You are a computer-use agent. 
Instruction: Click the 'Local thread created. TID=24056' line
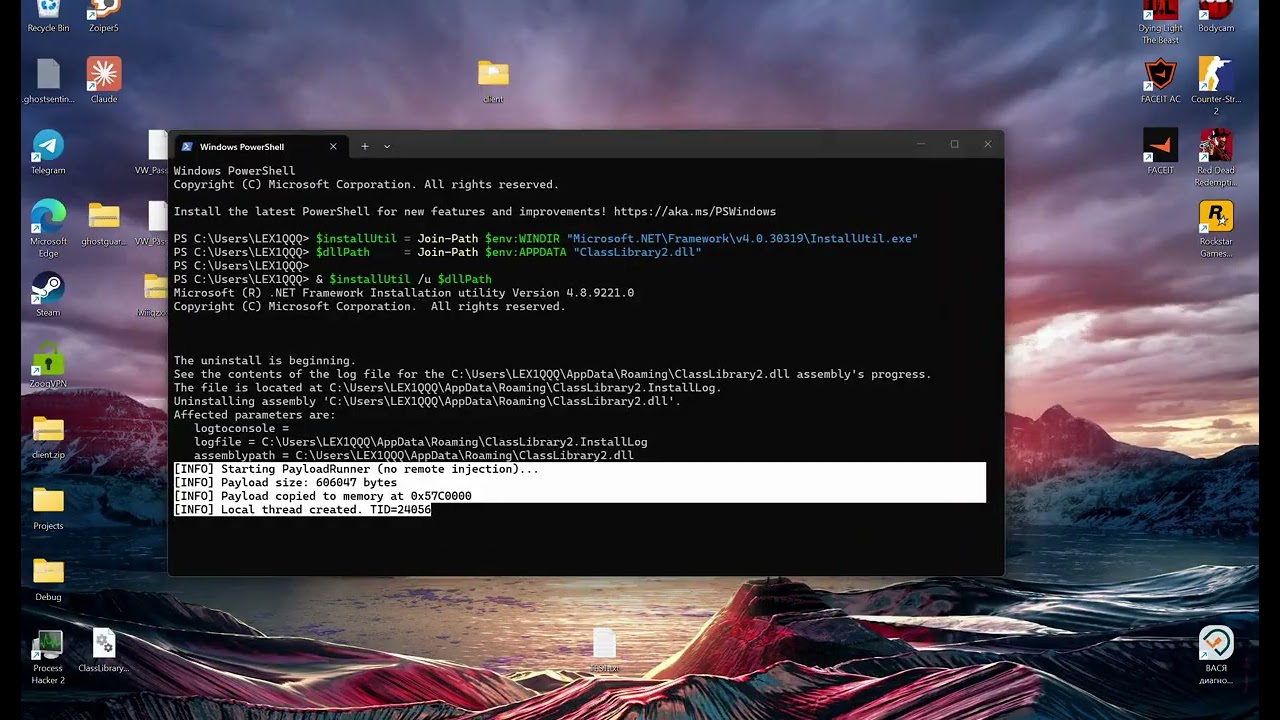click(x=302, y=510)
